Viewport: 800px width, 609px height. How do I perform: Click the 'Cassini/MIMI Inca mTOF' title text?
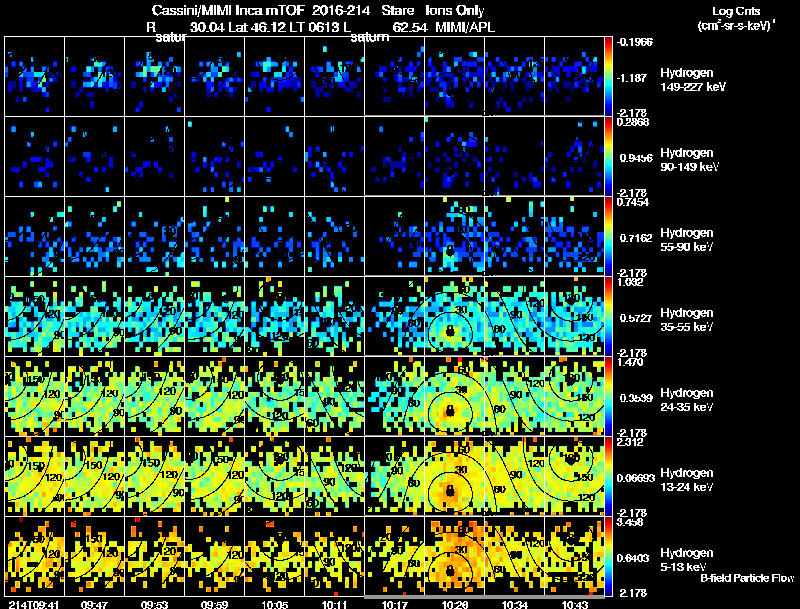pos(228,11)
